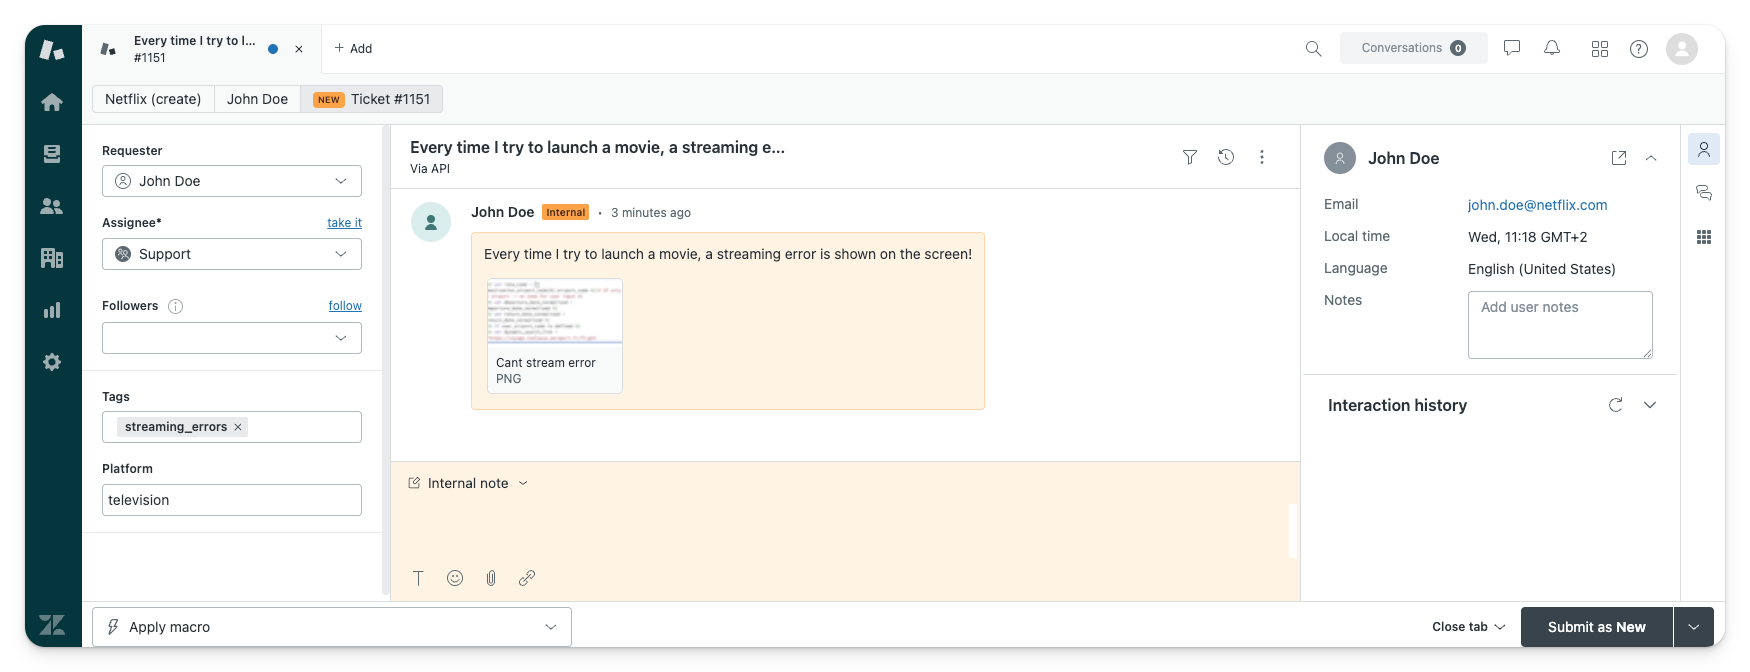The image size is (1750, 672).
Task: Expand the Interaction history section
Action: [1650, 405]
